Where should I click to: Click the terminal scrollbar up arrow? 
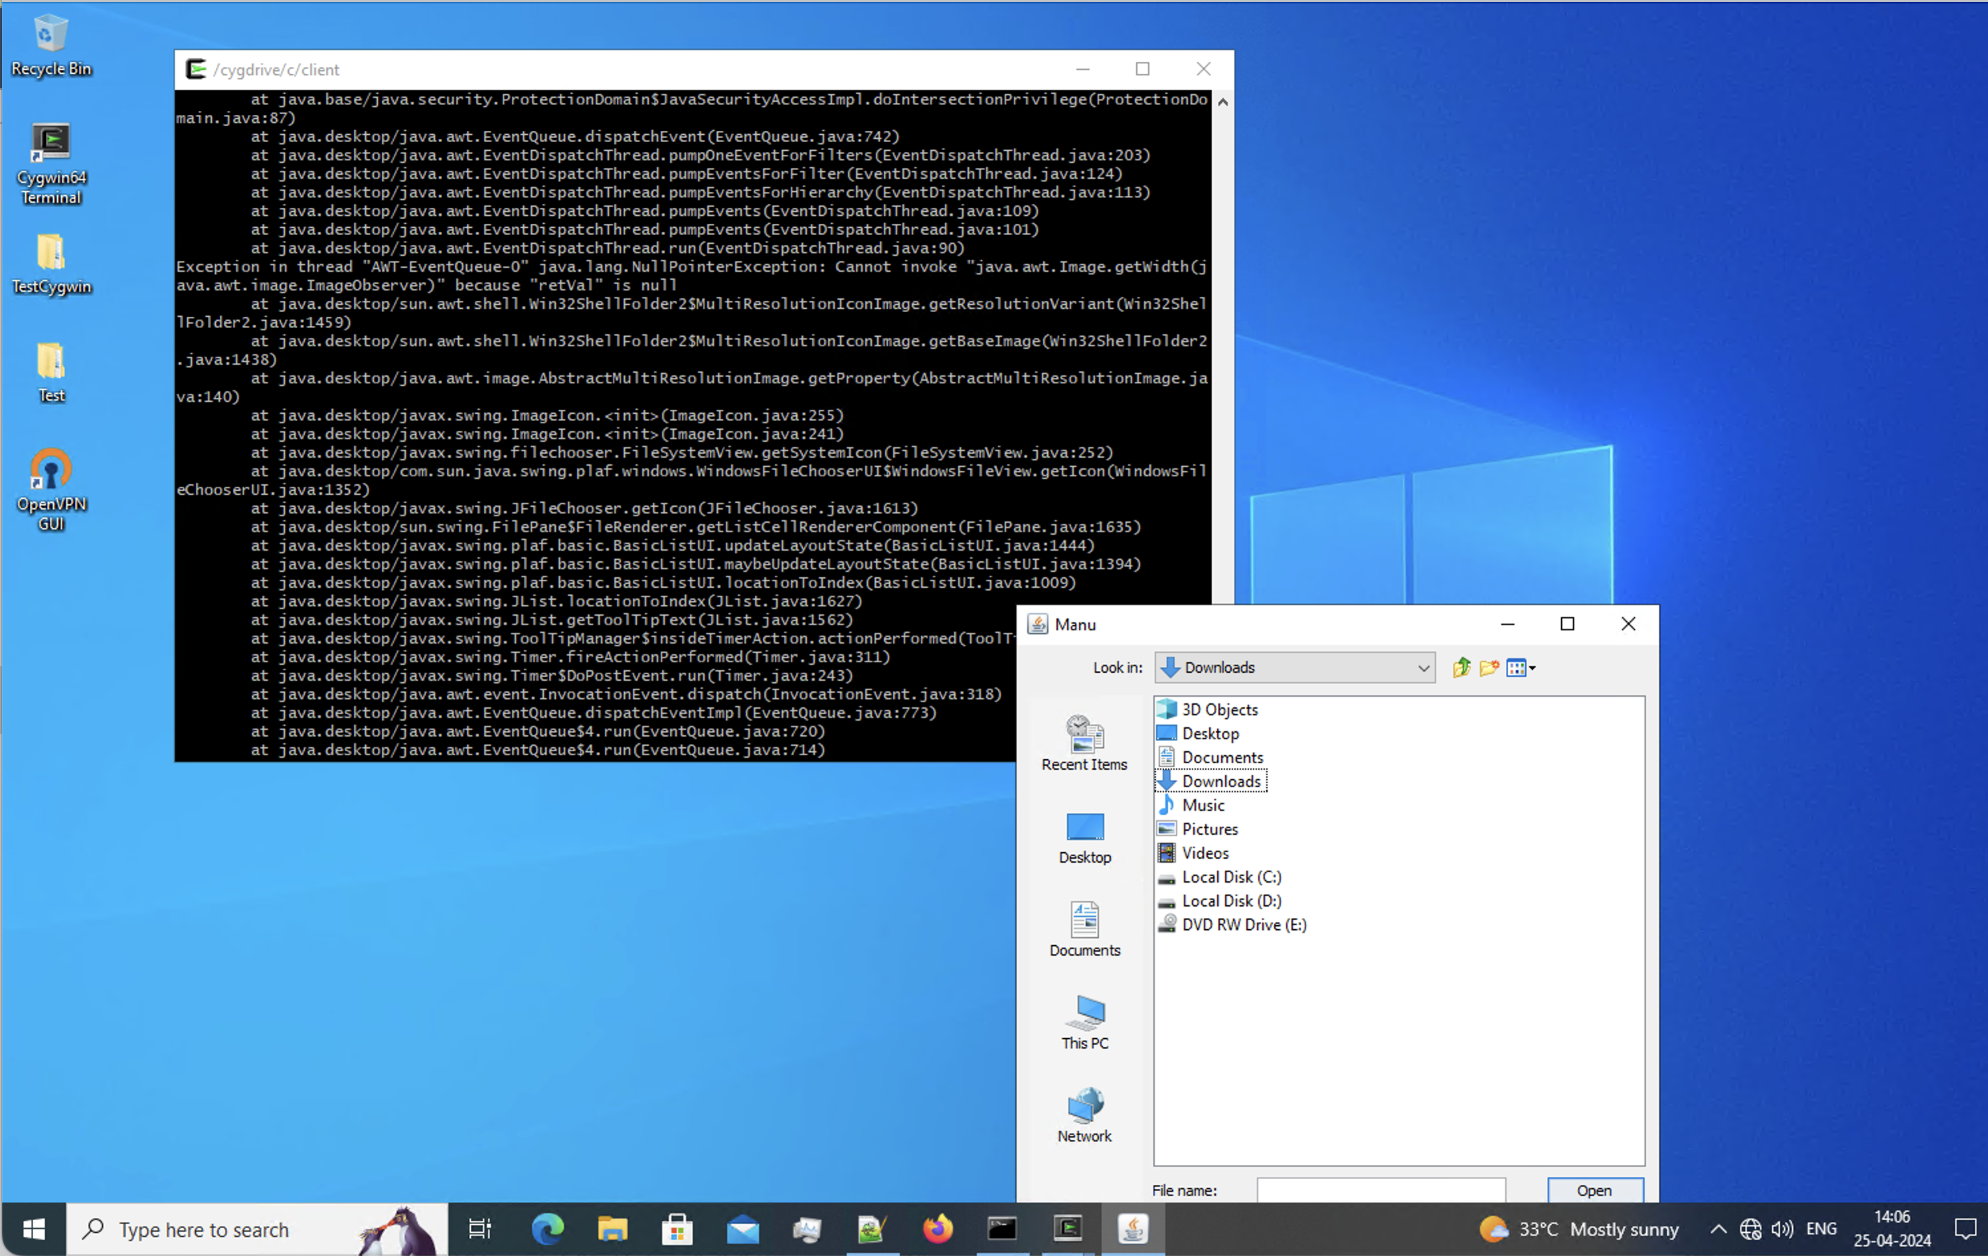1222,102
